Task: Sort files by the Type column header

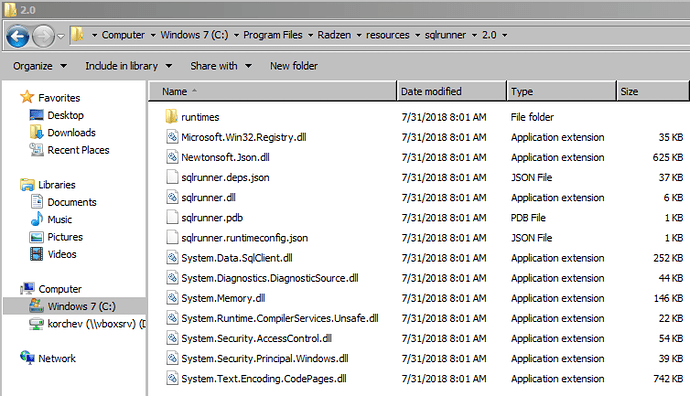Action: (x=562, y=91)
